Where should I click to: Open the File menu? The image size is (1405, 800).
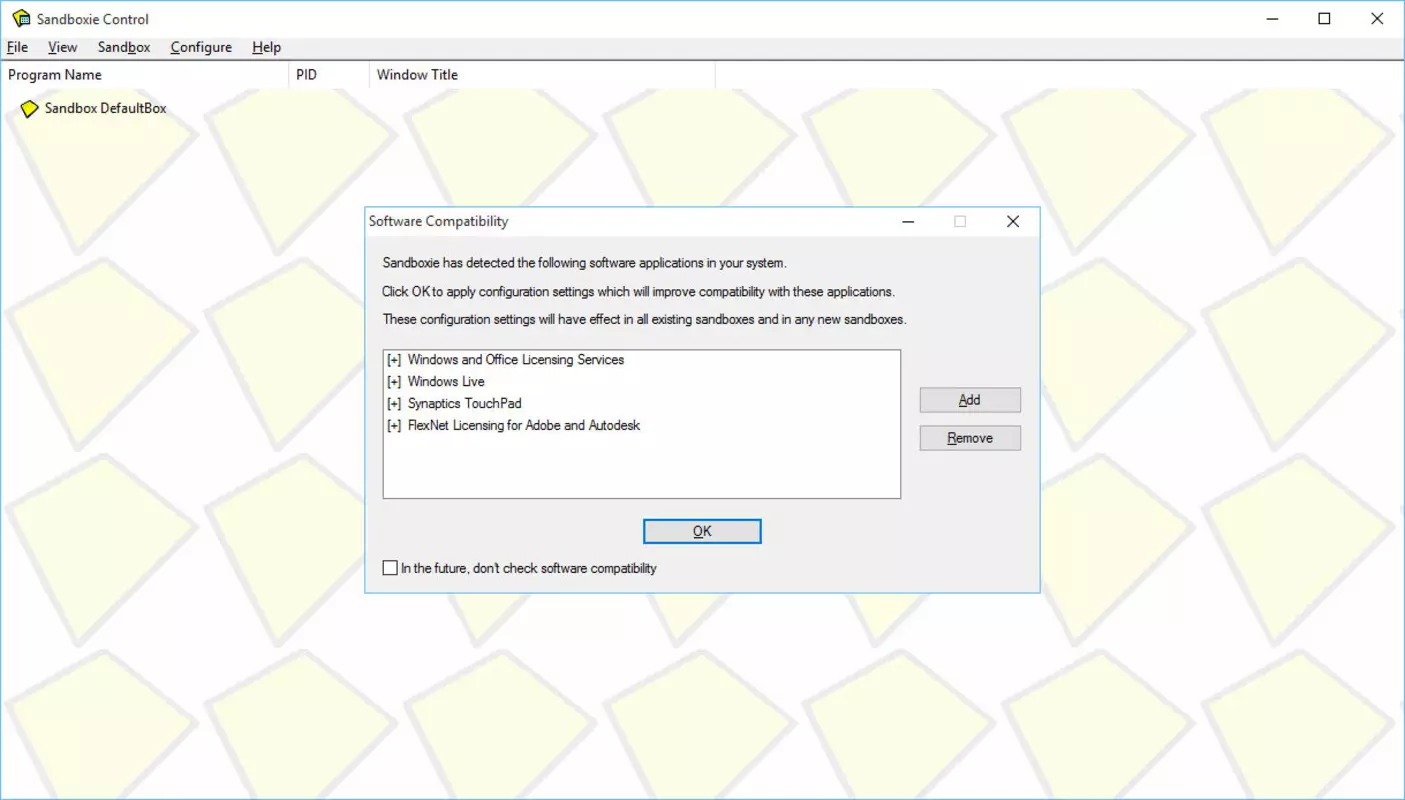coord(17,47)
